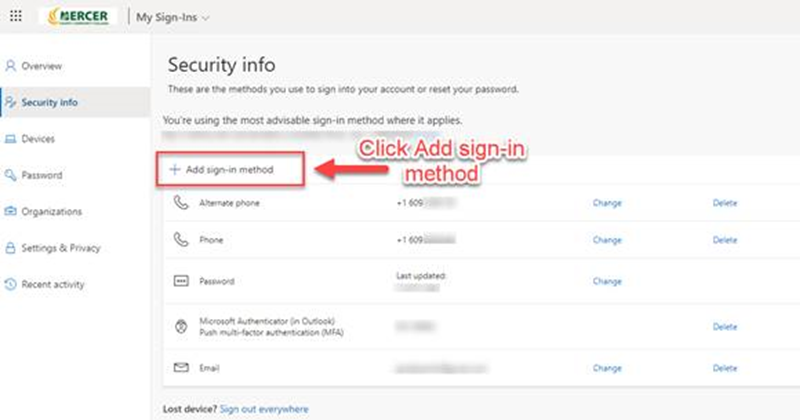Viewport: 800px width, 420px height.
Task: Click the Settings & Privacy lock icon
Action: 11,248
